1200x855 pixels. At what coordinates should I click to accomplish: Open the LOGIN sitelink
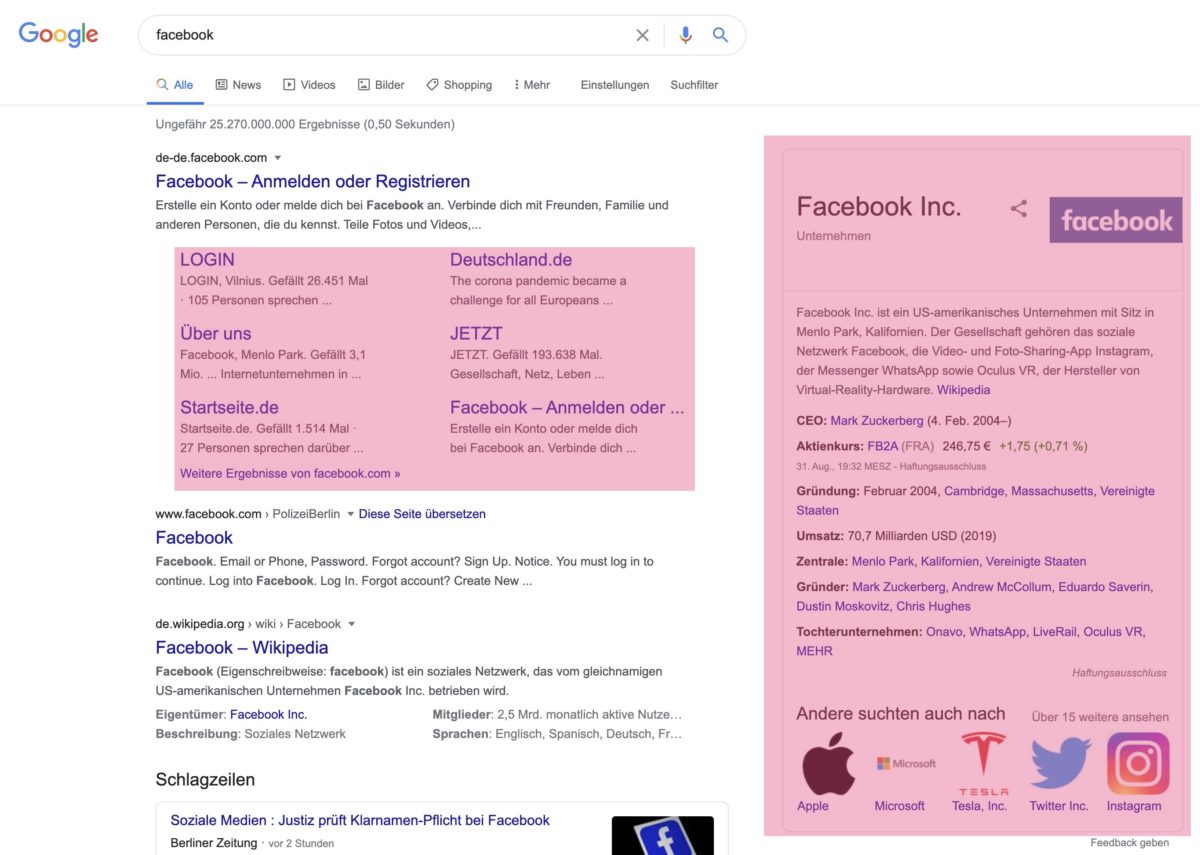(x=207, y=259)
